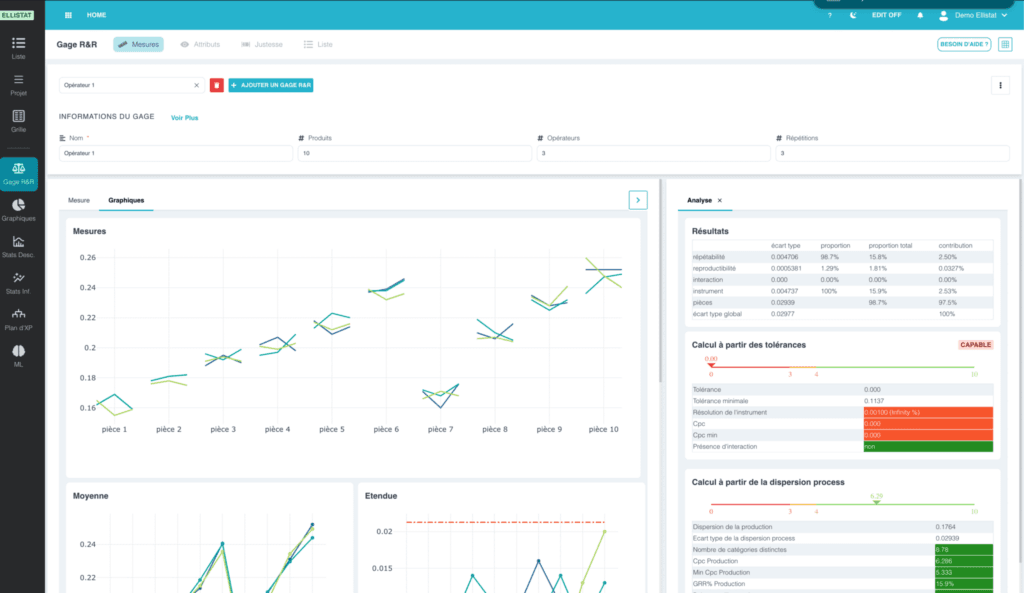Viewport: 1024px width, 593px height.
Task: Click the Voir Plus link
Action: pos(184,118)
